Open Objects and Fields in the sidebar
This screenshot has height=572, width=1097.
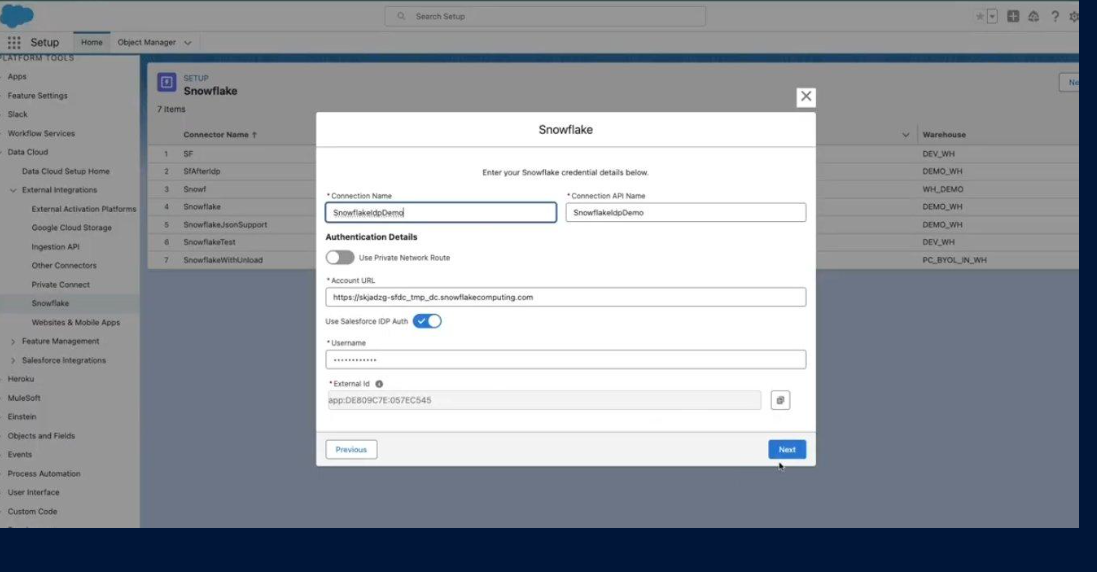click(x=41, y=436)
